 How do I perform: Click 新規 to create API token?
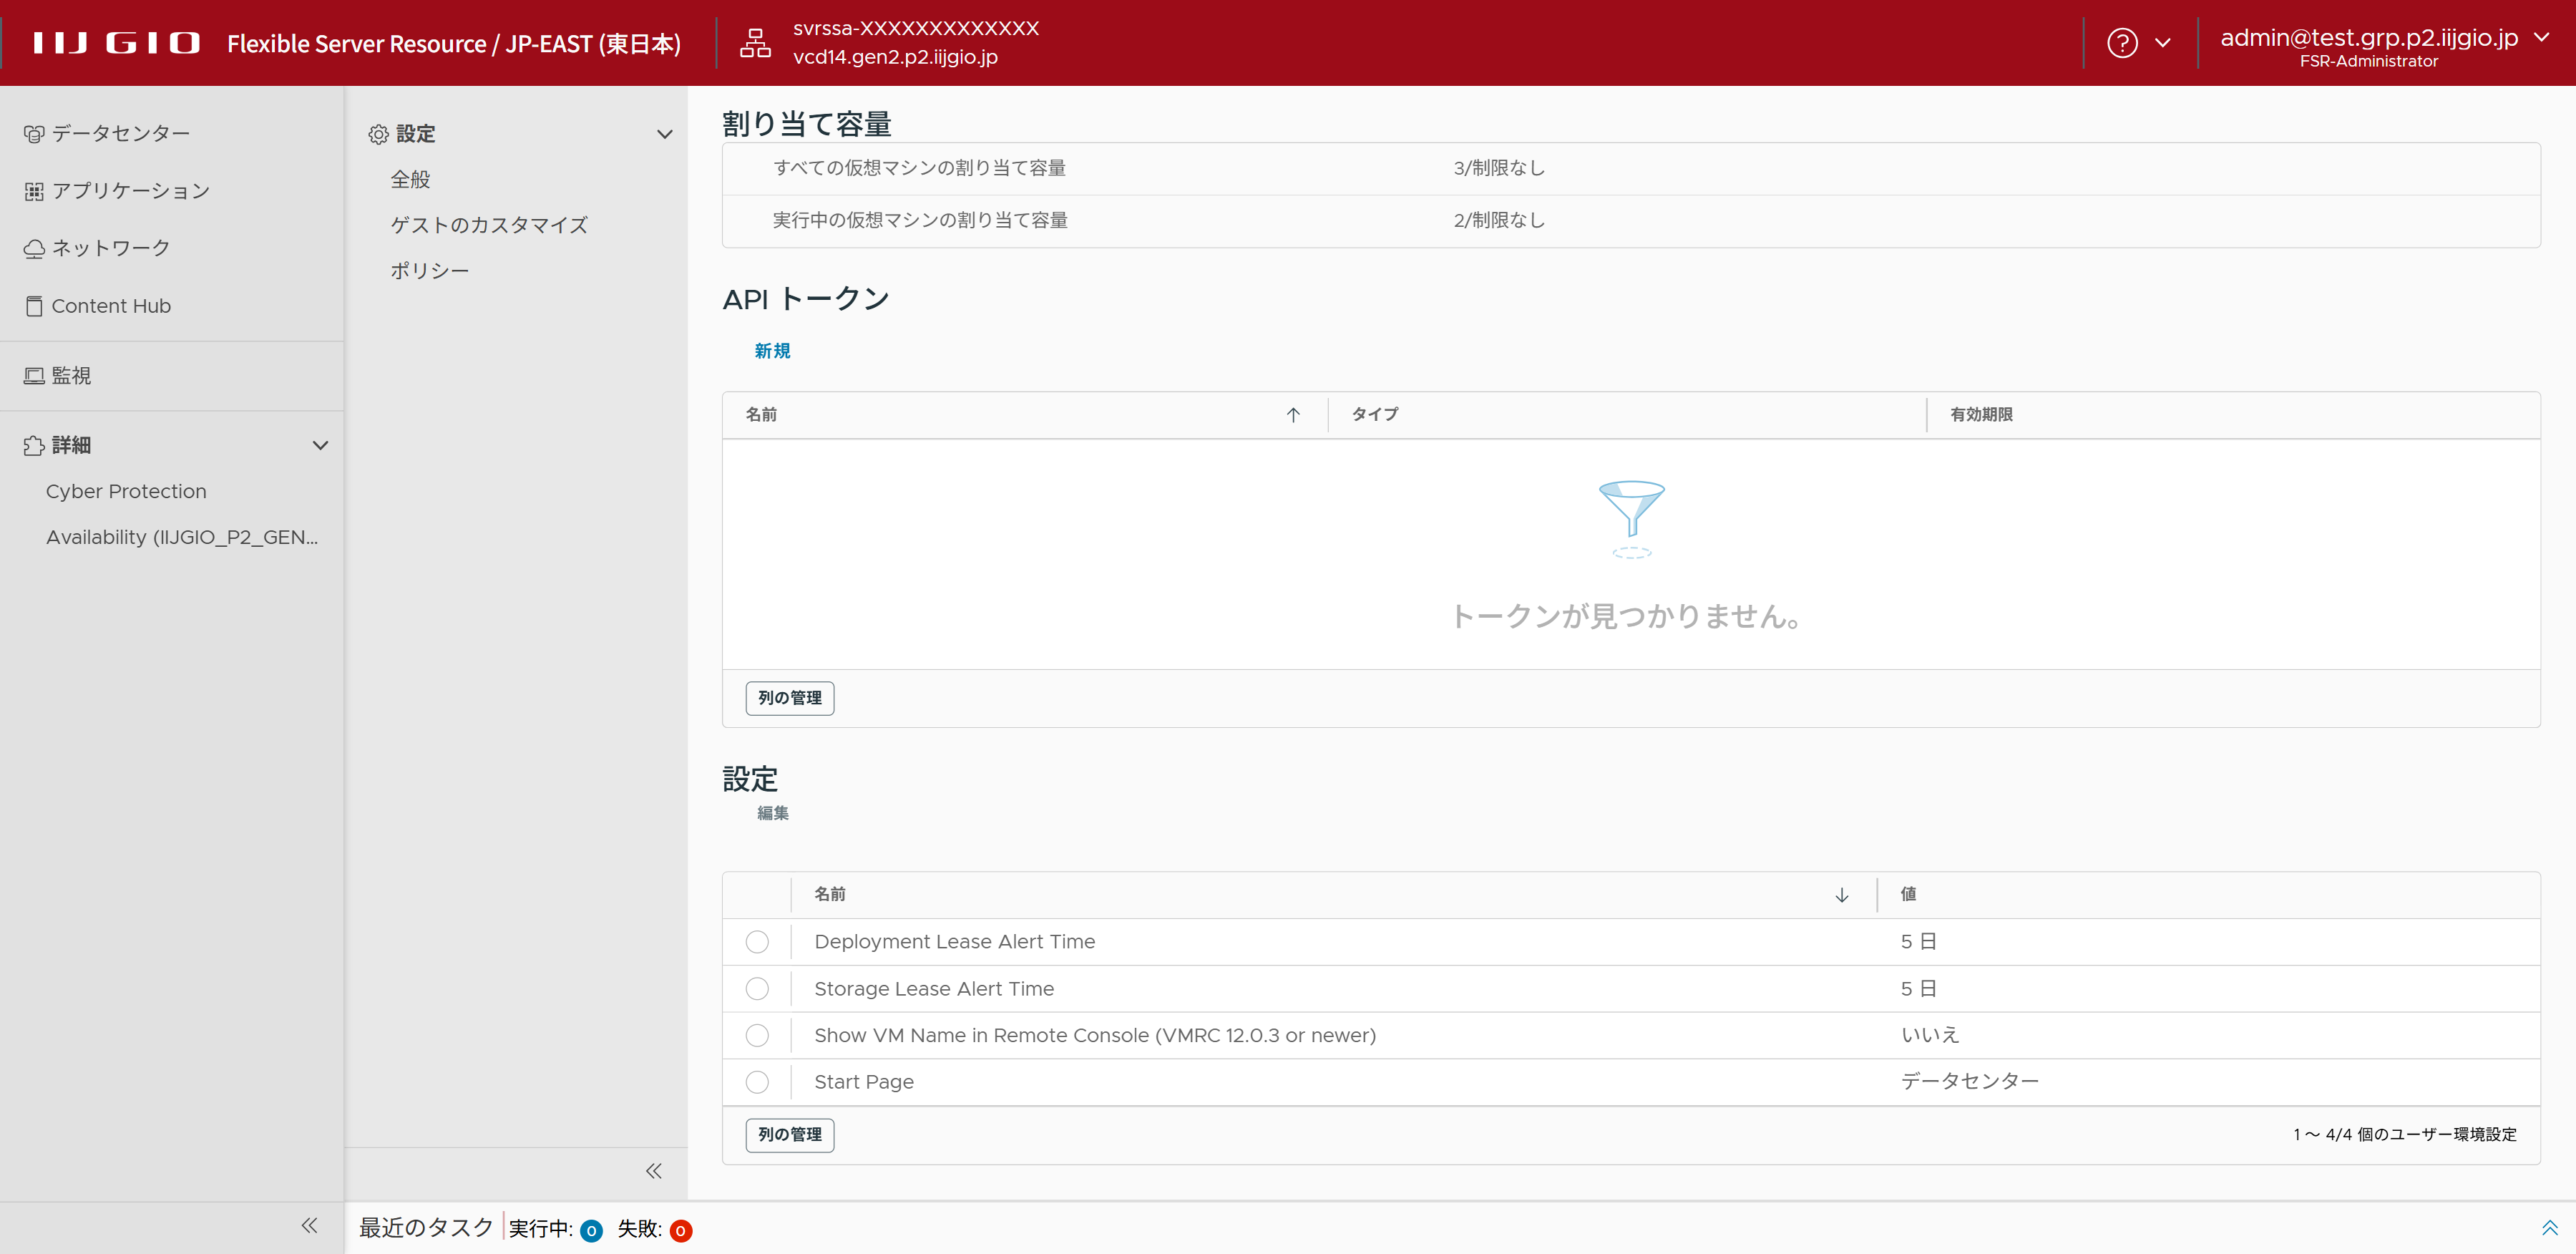coord(772,351)
